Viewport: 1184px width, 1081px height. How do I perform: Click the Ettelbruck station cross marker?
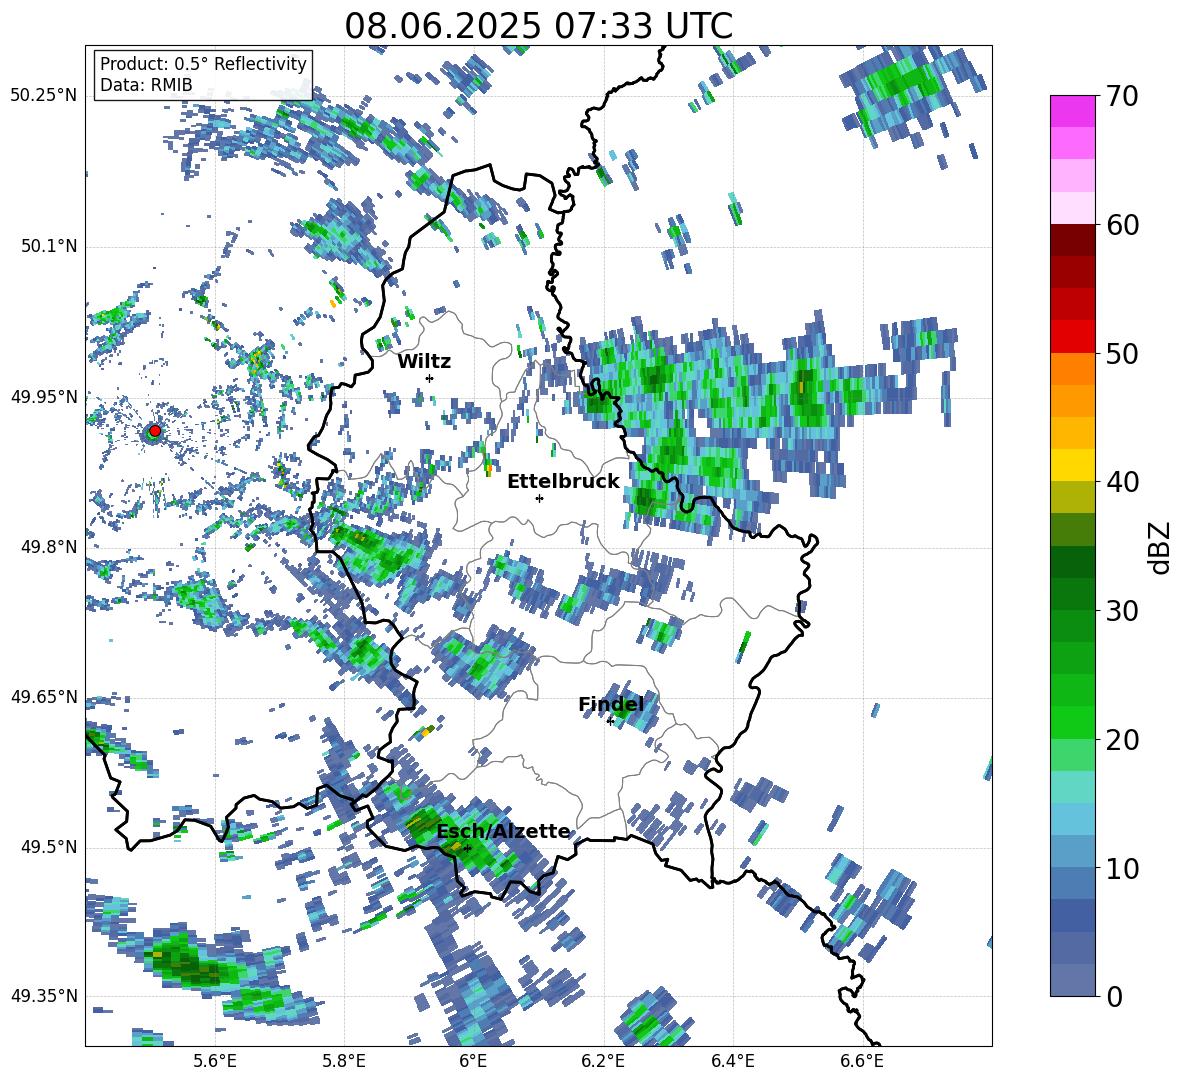coord(539,498)
